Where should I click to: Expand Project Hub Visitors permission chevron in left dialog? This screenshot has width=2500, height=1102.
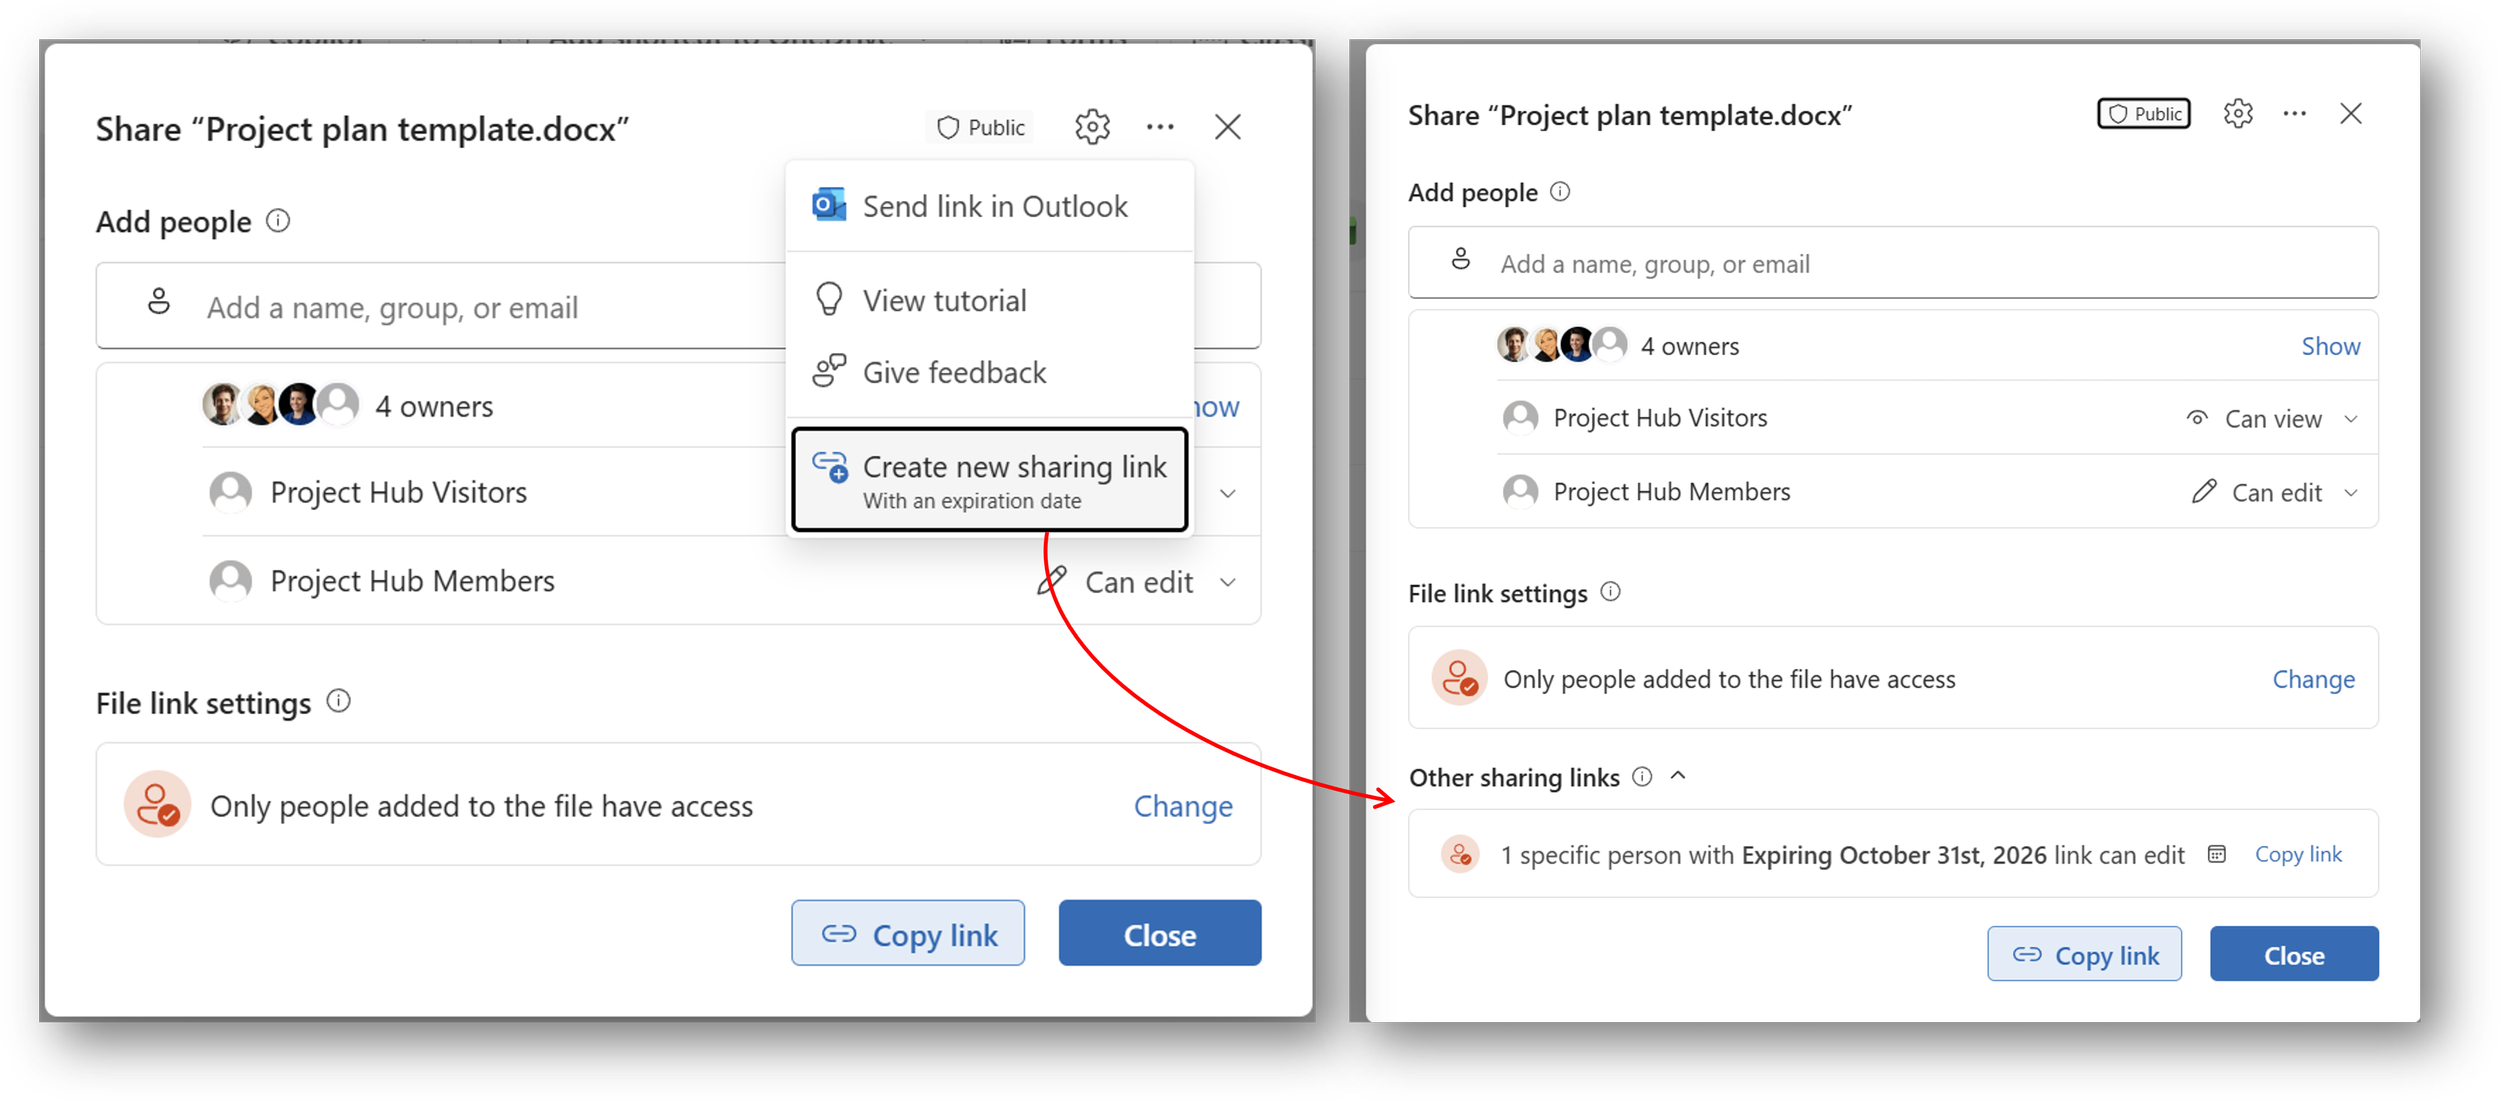pos(1228,493)
